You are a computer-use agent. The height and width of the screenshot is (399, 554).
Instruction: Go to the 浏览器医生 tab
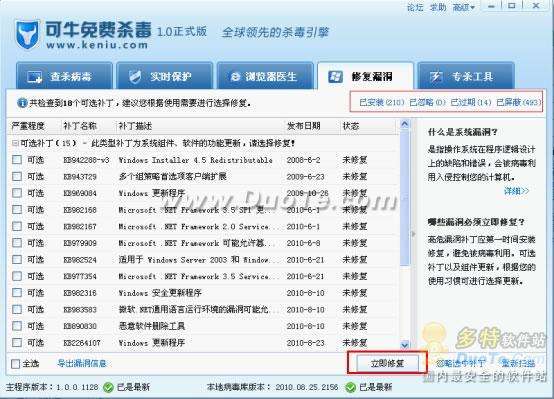265,76
